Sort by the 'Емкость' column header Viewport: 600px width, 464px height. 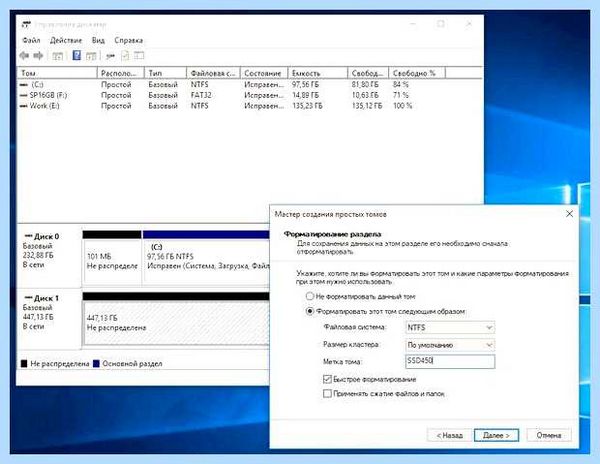click(318, 73)
